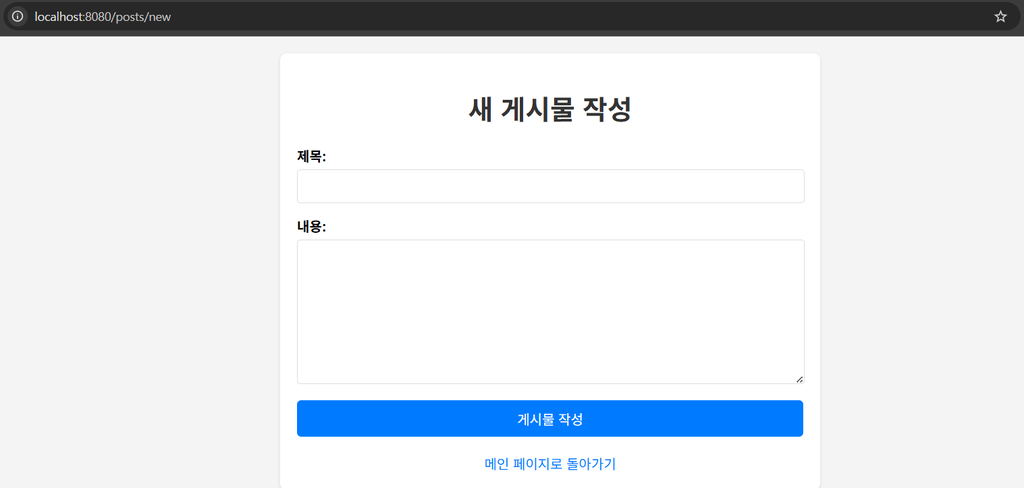This screenshot has height=488, width=1024.
Task: Open the 메인 페이지로 돌아가기 link
Action: click(x=550, y=464)
